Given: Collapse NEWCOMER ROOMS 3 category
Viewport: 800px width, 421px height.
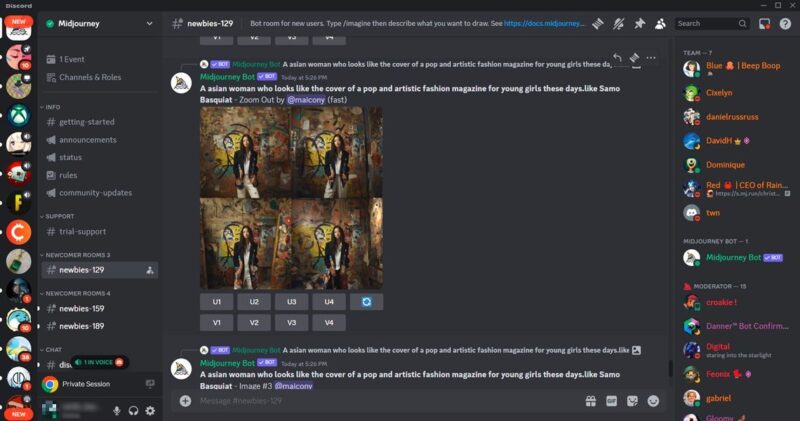Looking at the screenshot, I should [75, 255].
